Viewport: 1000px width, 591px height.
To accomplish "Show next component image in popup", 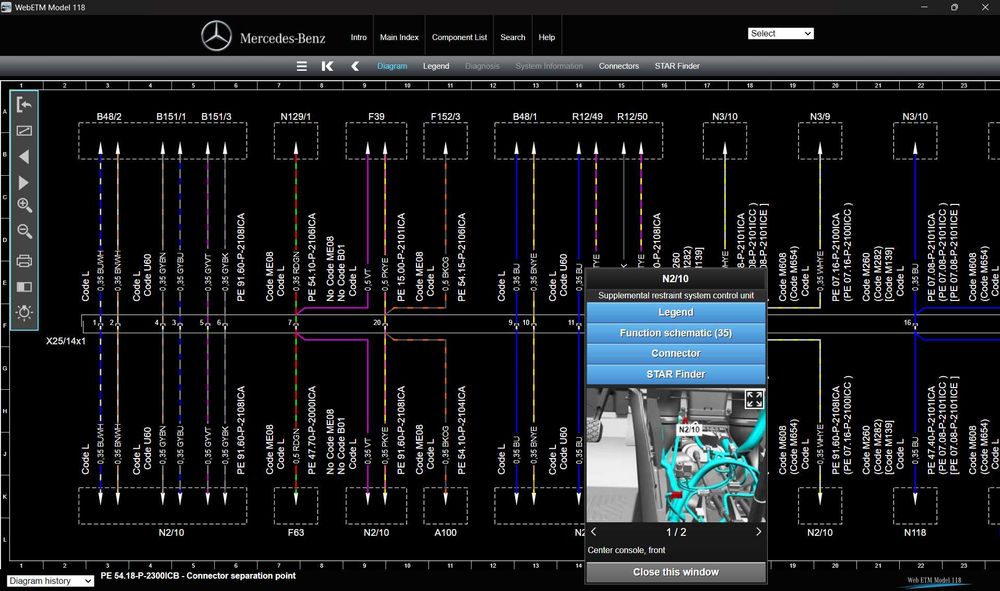I will pyautogui.click(x=758, y=532).
